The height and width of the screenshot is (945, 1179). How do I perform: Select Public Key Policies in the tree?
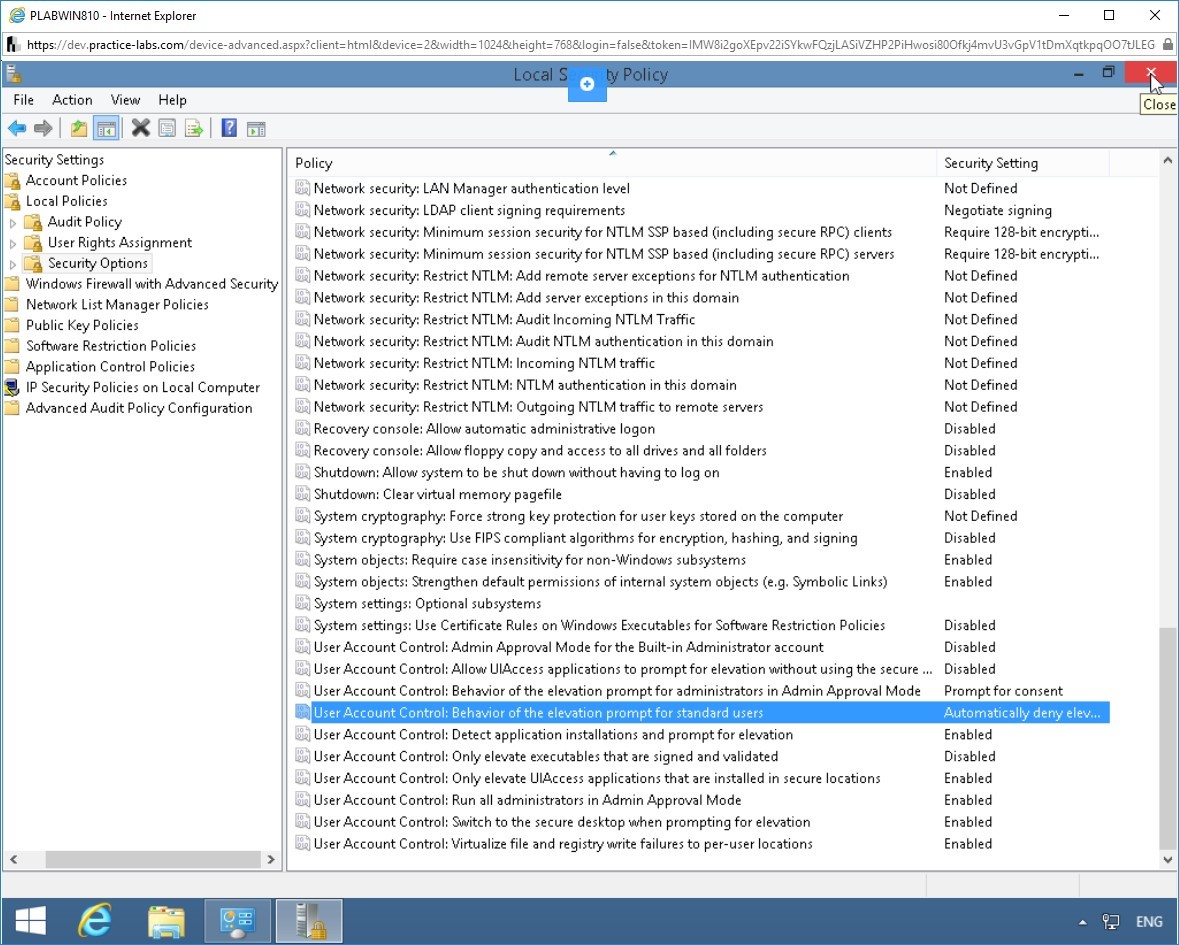[82, 326]
